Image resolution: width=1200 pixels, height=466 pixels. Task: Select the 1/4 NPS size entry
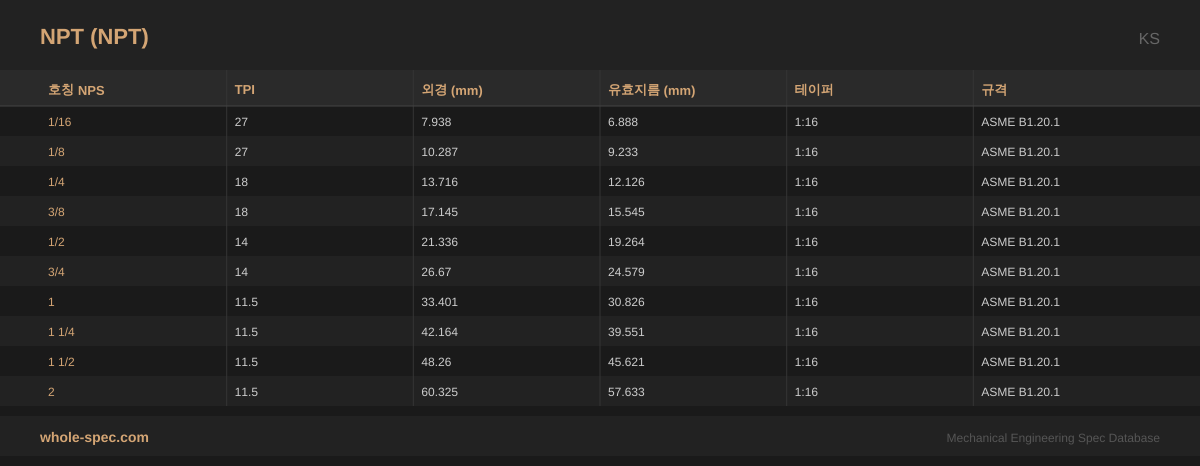(56, 182)
